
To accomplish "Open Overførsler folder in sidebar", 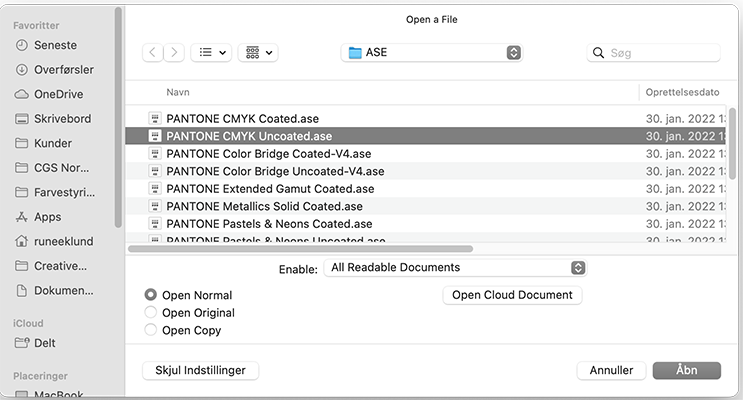I will [54, 70].
